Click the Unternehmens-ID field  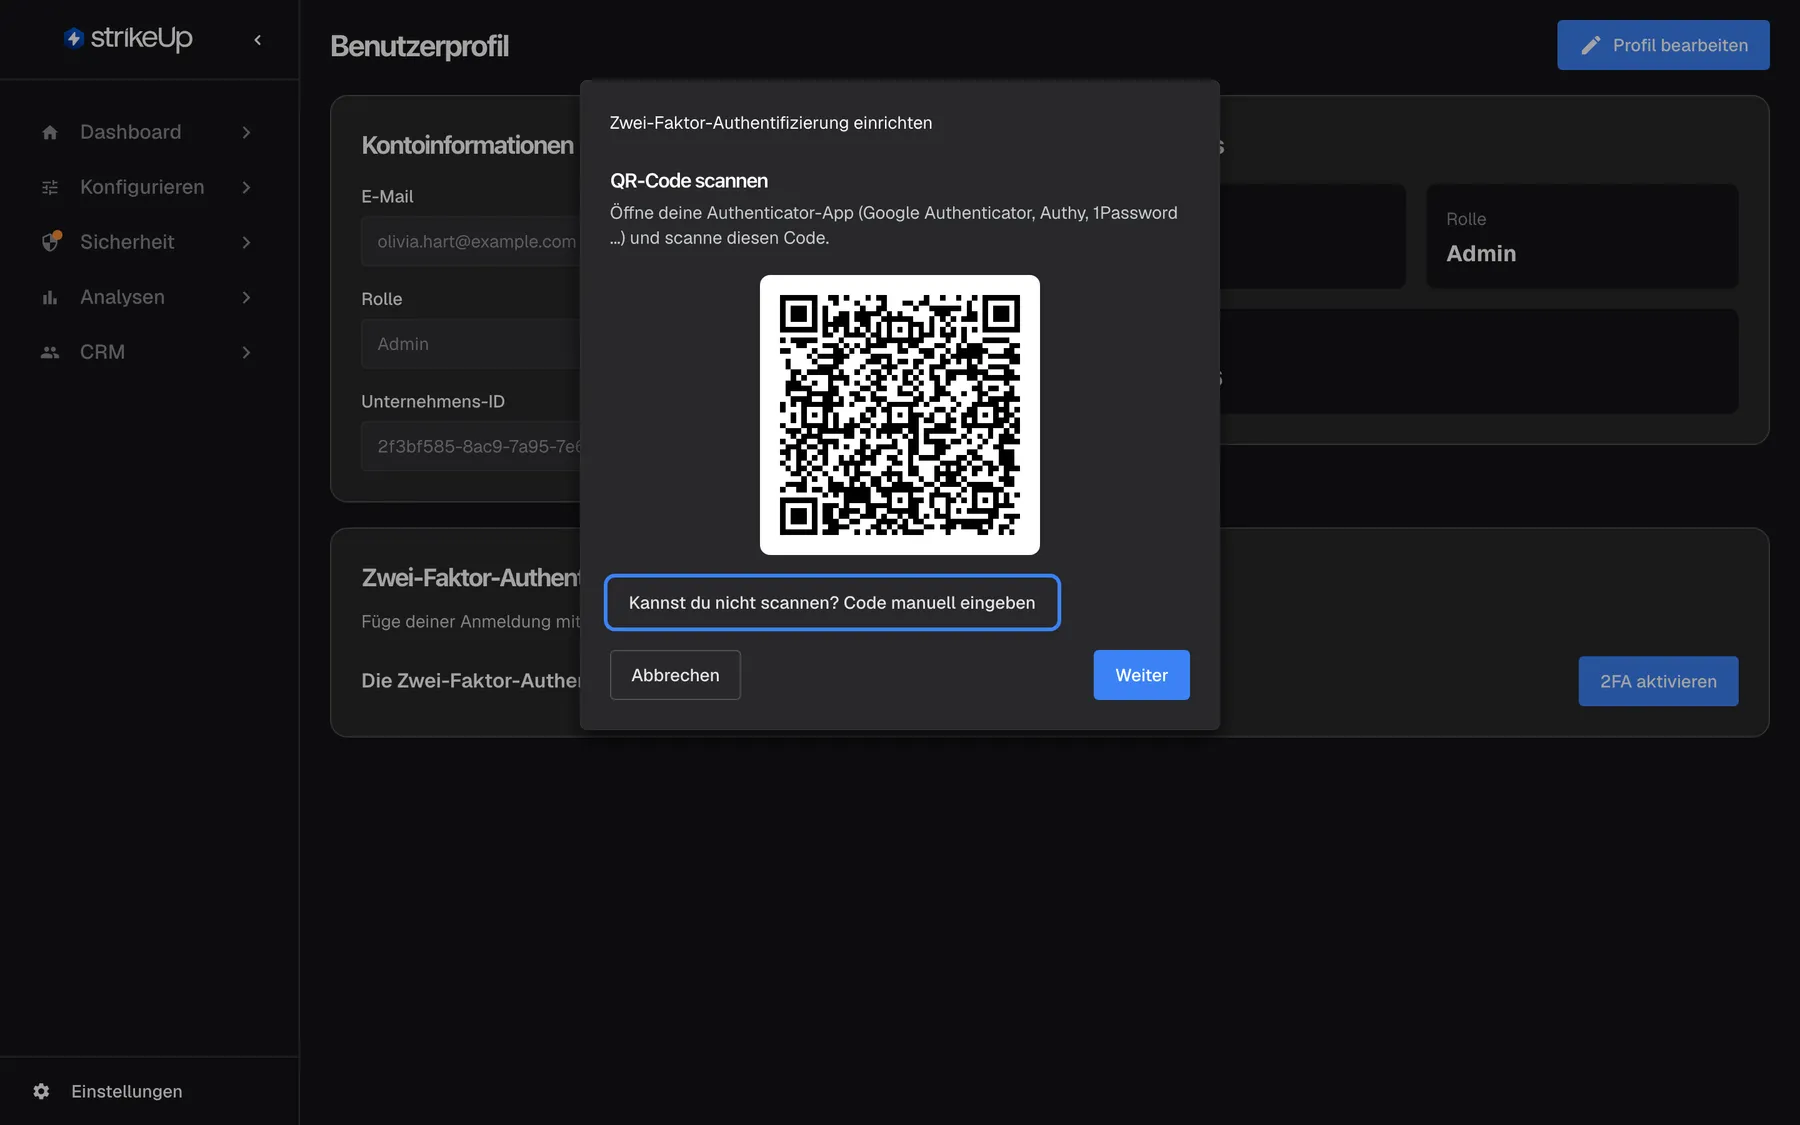[x=471, y=446]
